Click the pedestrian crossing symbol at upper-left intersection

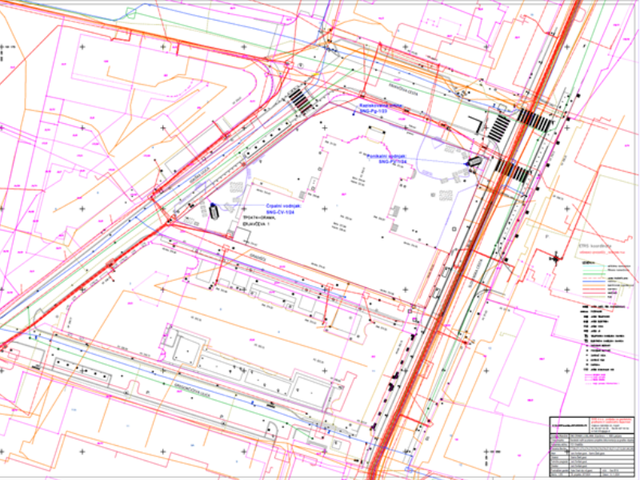pyautogui.click(x=299, y=100)
